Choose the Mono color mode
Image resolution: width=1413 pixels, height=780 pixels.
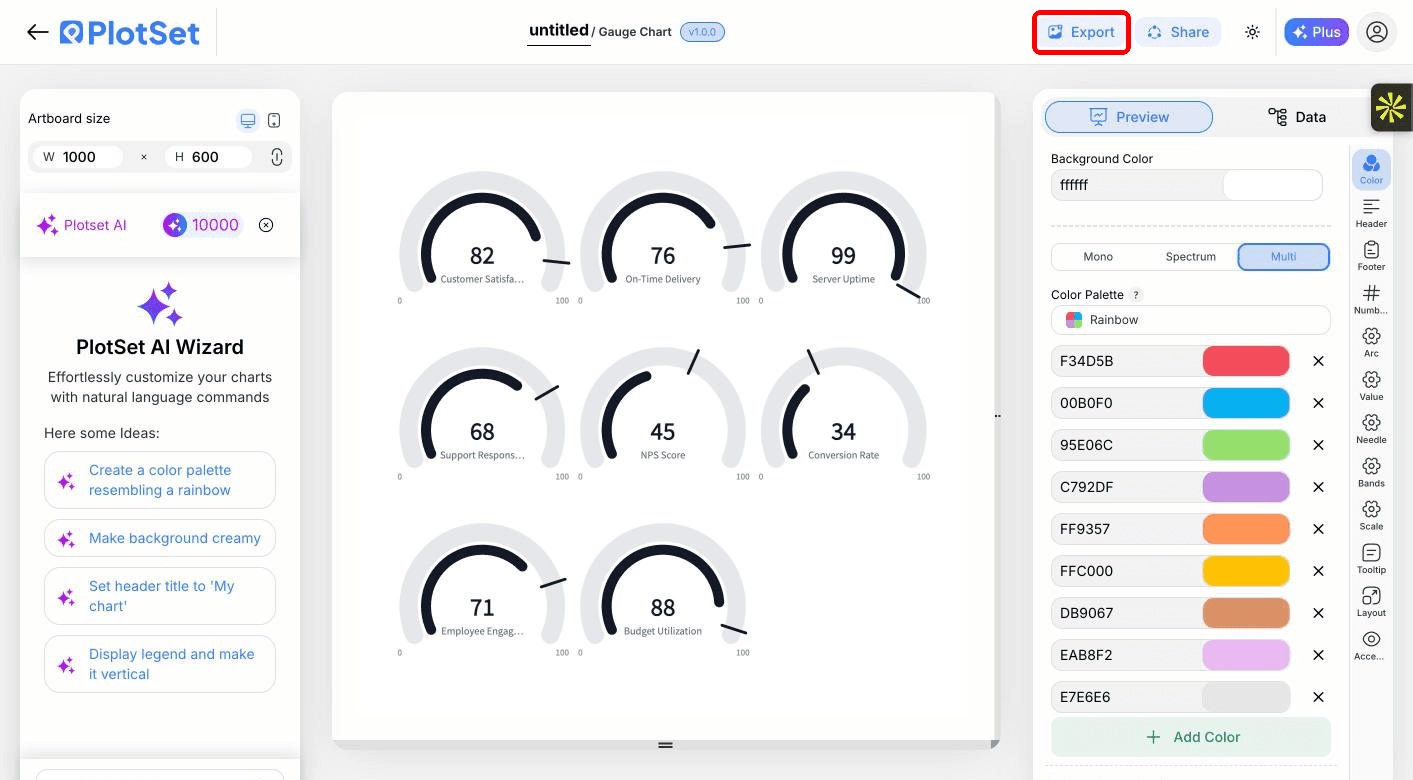click(x=1098, y=257)
